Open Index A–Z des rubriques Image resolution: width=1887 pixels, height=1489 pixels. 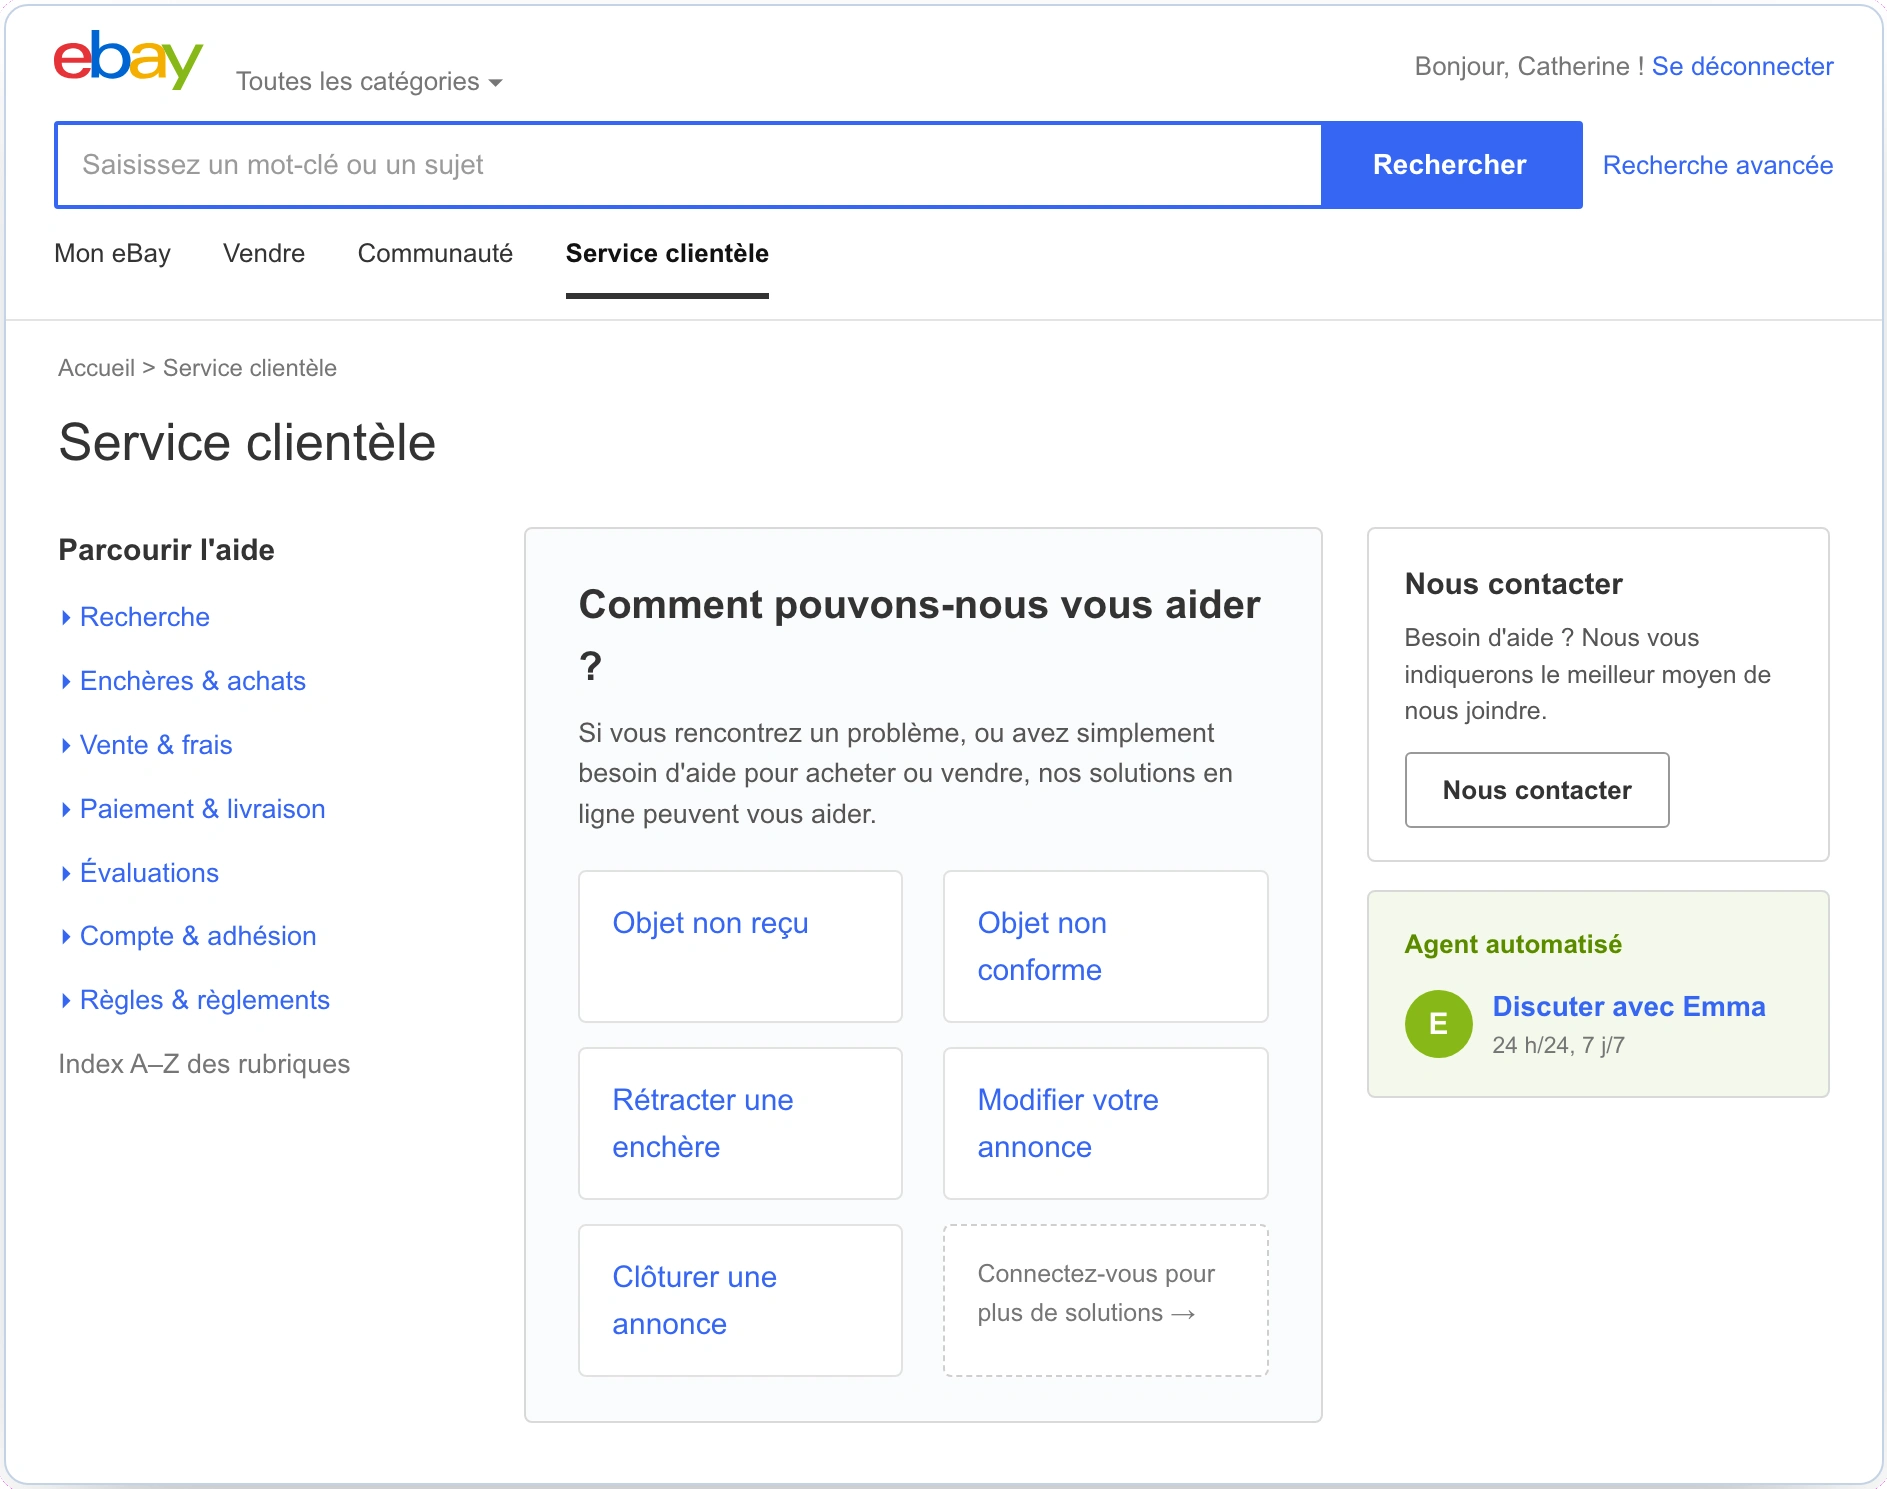tap(204, 1064)
